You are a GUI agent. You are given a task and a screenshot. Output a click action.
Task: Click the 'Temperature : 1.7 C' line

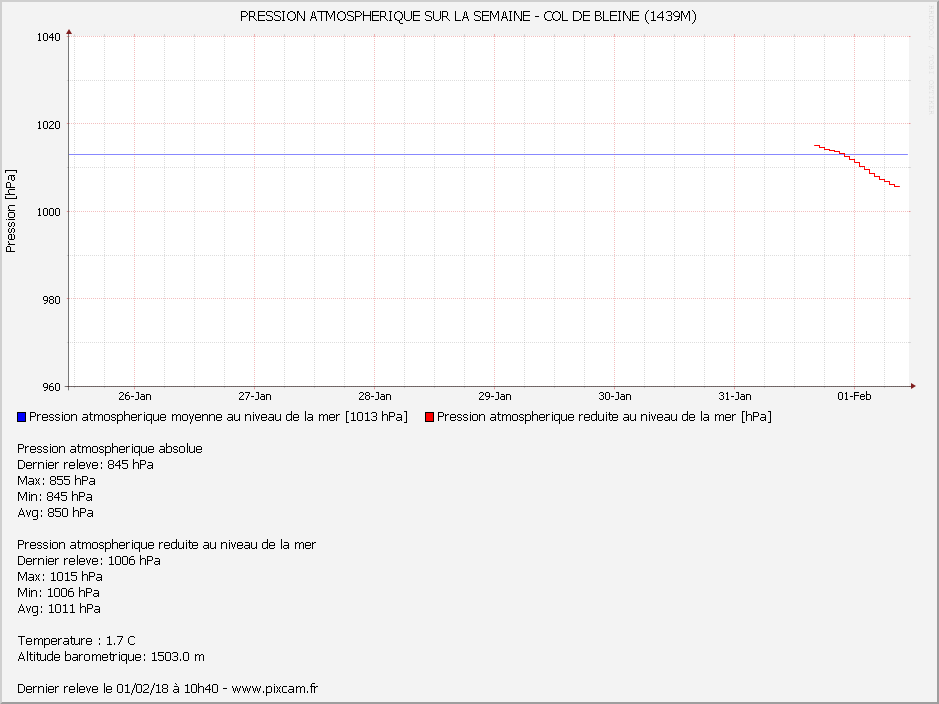click(76, 641)
